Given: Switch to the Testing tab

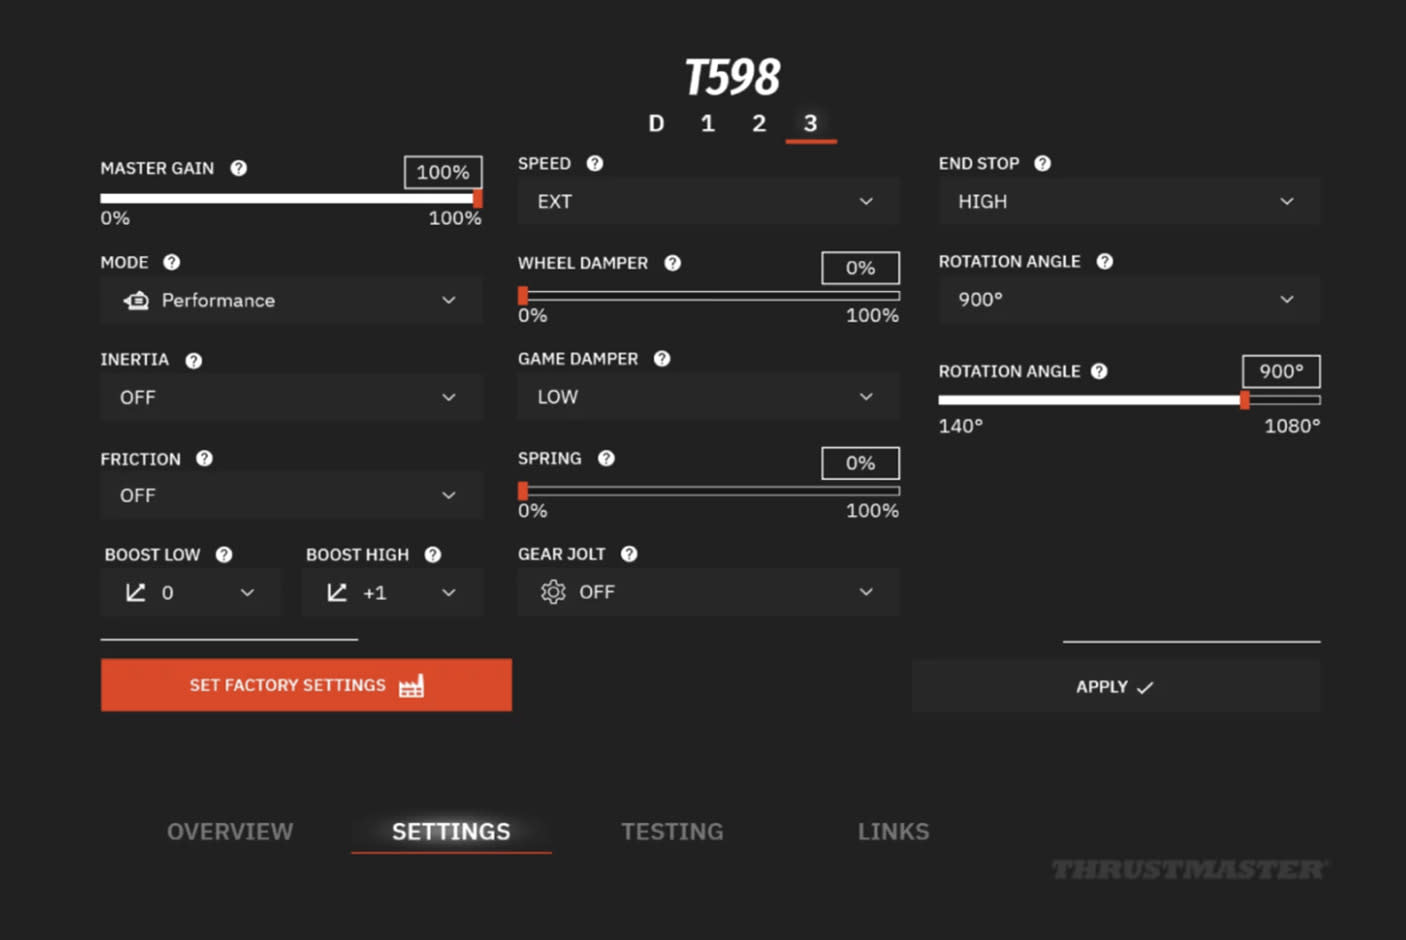Looking at the screenshot, I should point(672,832).
